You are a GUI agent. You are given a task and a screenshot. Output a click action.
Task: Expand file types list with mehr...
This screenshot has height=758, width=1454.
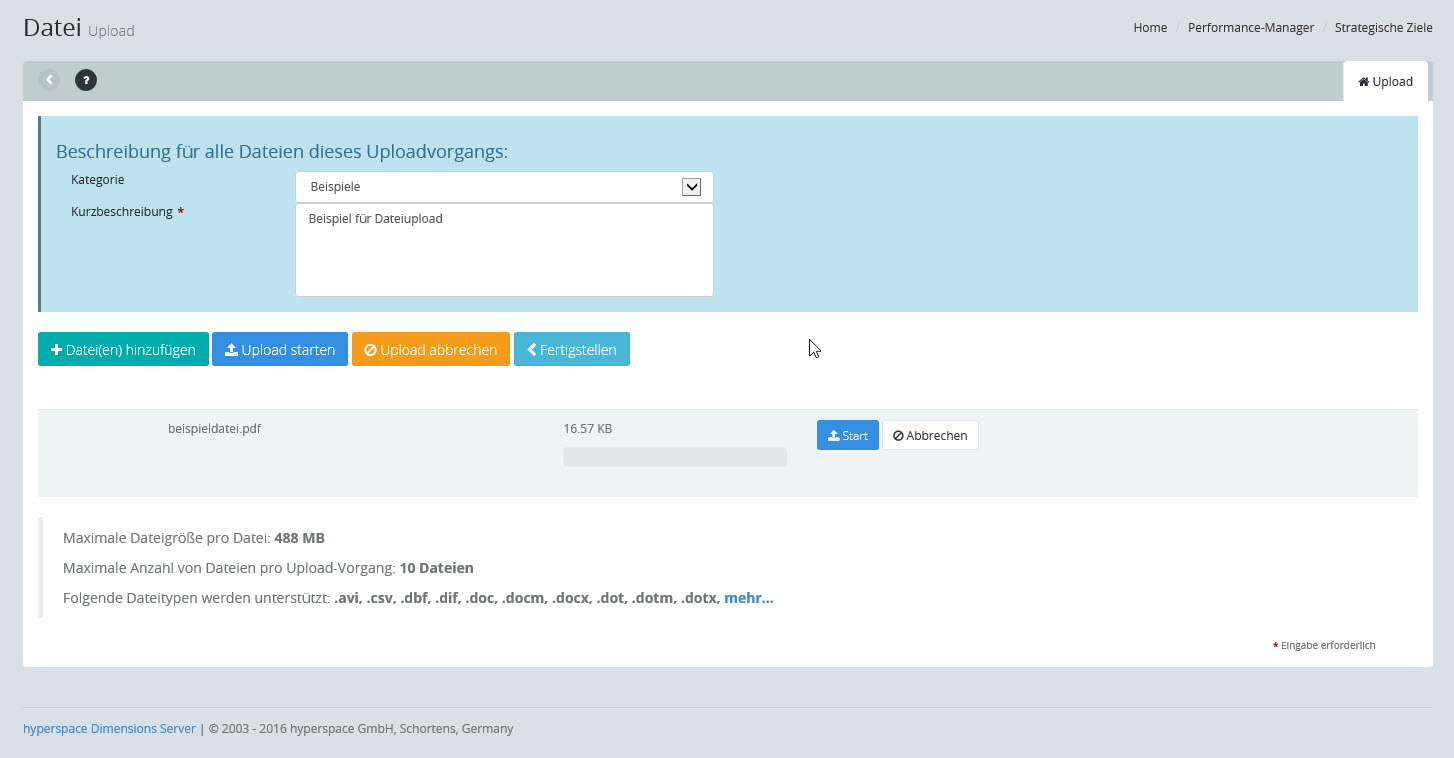748,598
